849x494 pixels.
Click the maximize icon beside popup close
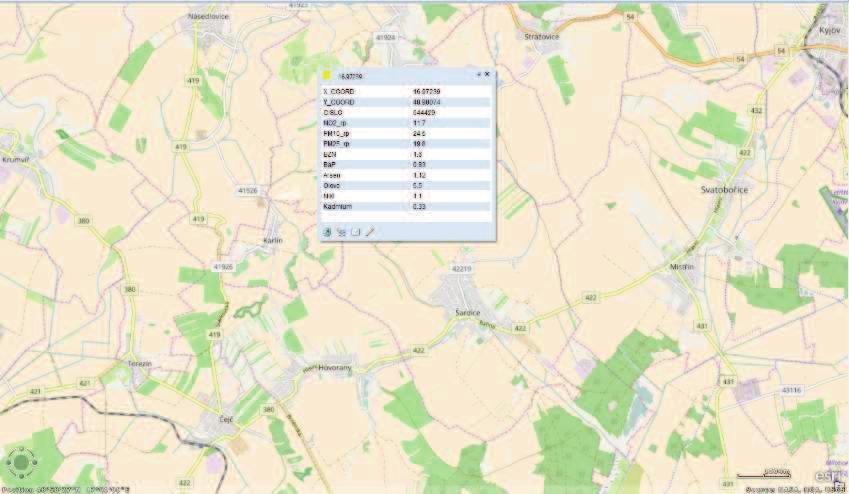pos(478,74)
